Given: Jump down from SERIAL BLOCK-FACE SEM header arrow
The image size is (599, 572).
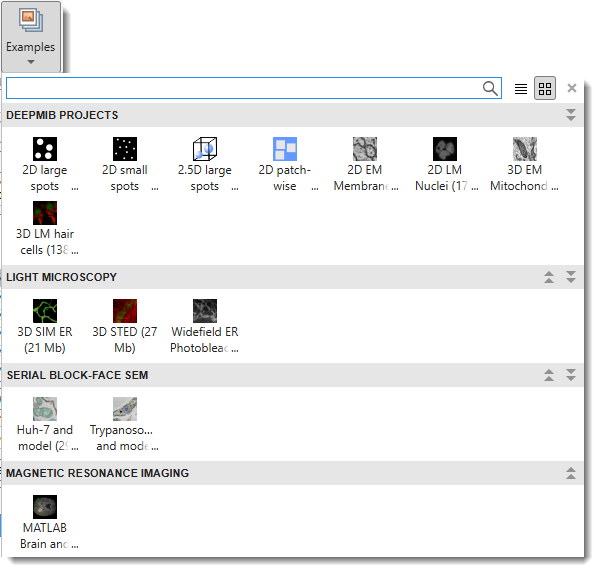Looking at the screenshot, I should tap(571, 375).
